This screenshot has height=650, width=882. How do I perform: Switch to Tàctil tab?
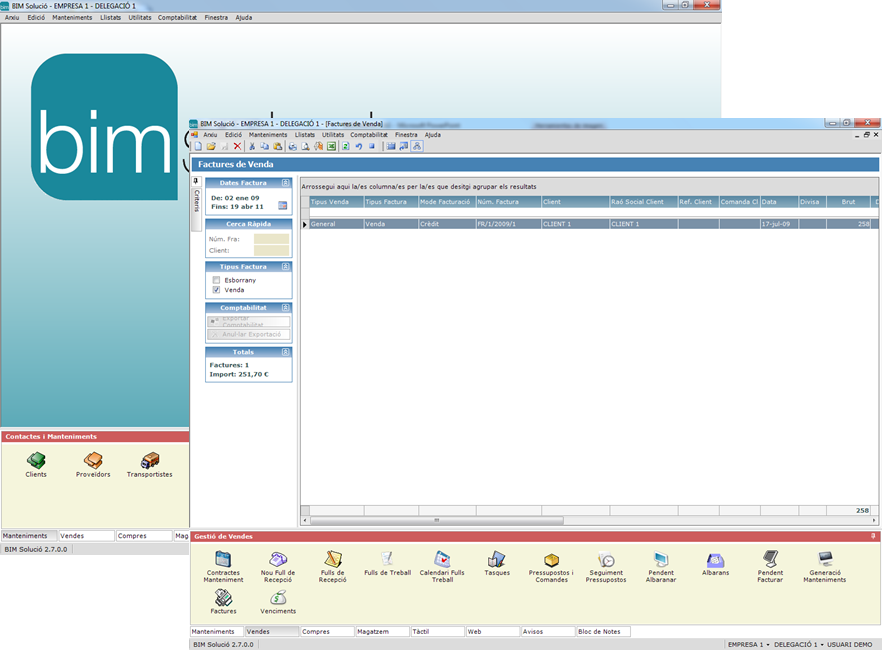pos(438,631)
